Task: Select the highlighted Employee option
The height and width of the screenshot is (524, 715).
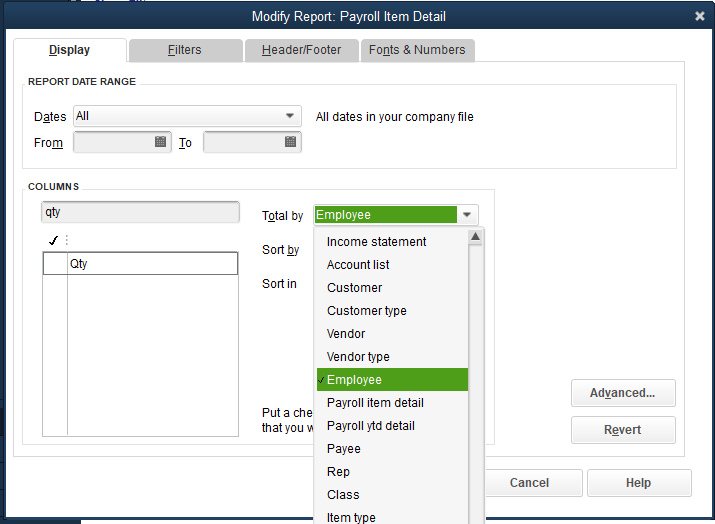Action: coord(392,380)
